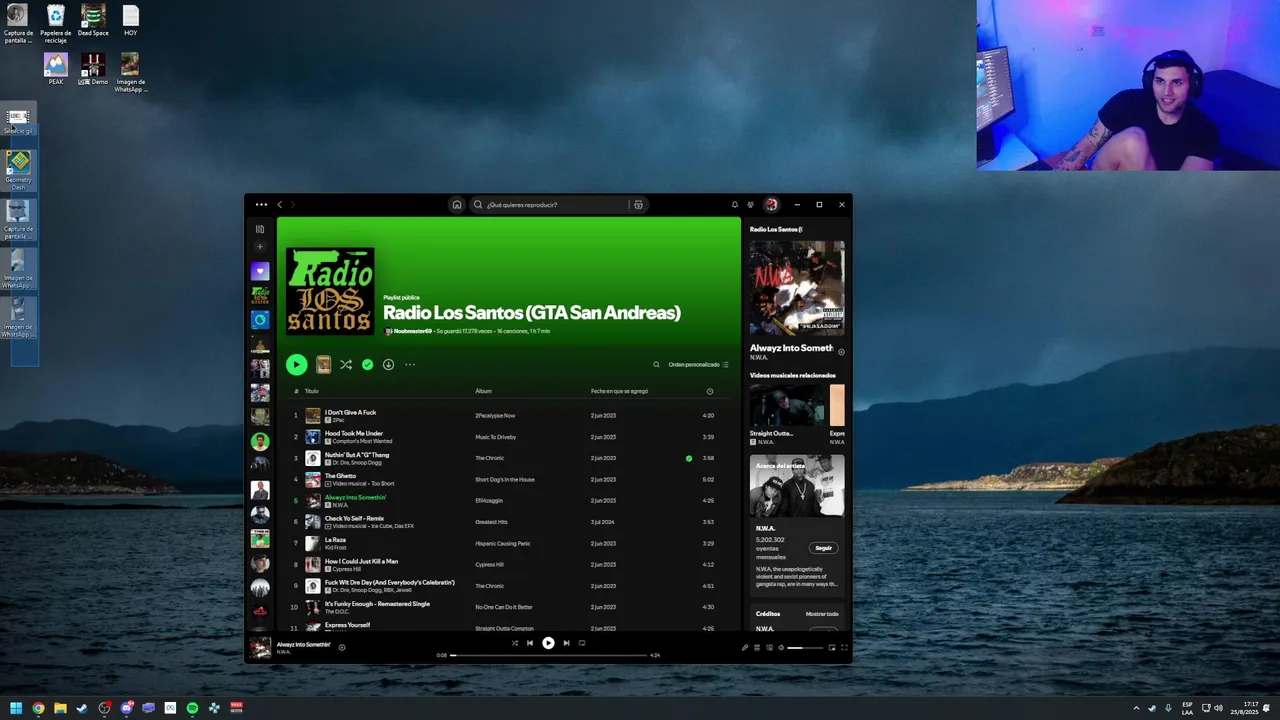Switch to full-screen view

pos(843,647)
